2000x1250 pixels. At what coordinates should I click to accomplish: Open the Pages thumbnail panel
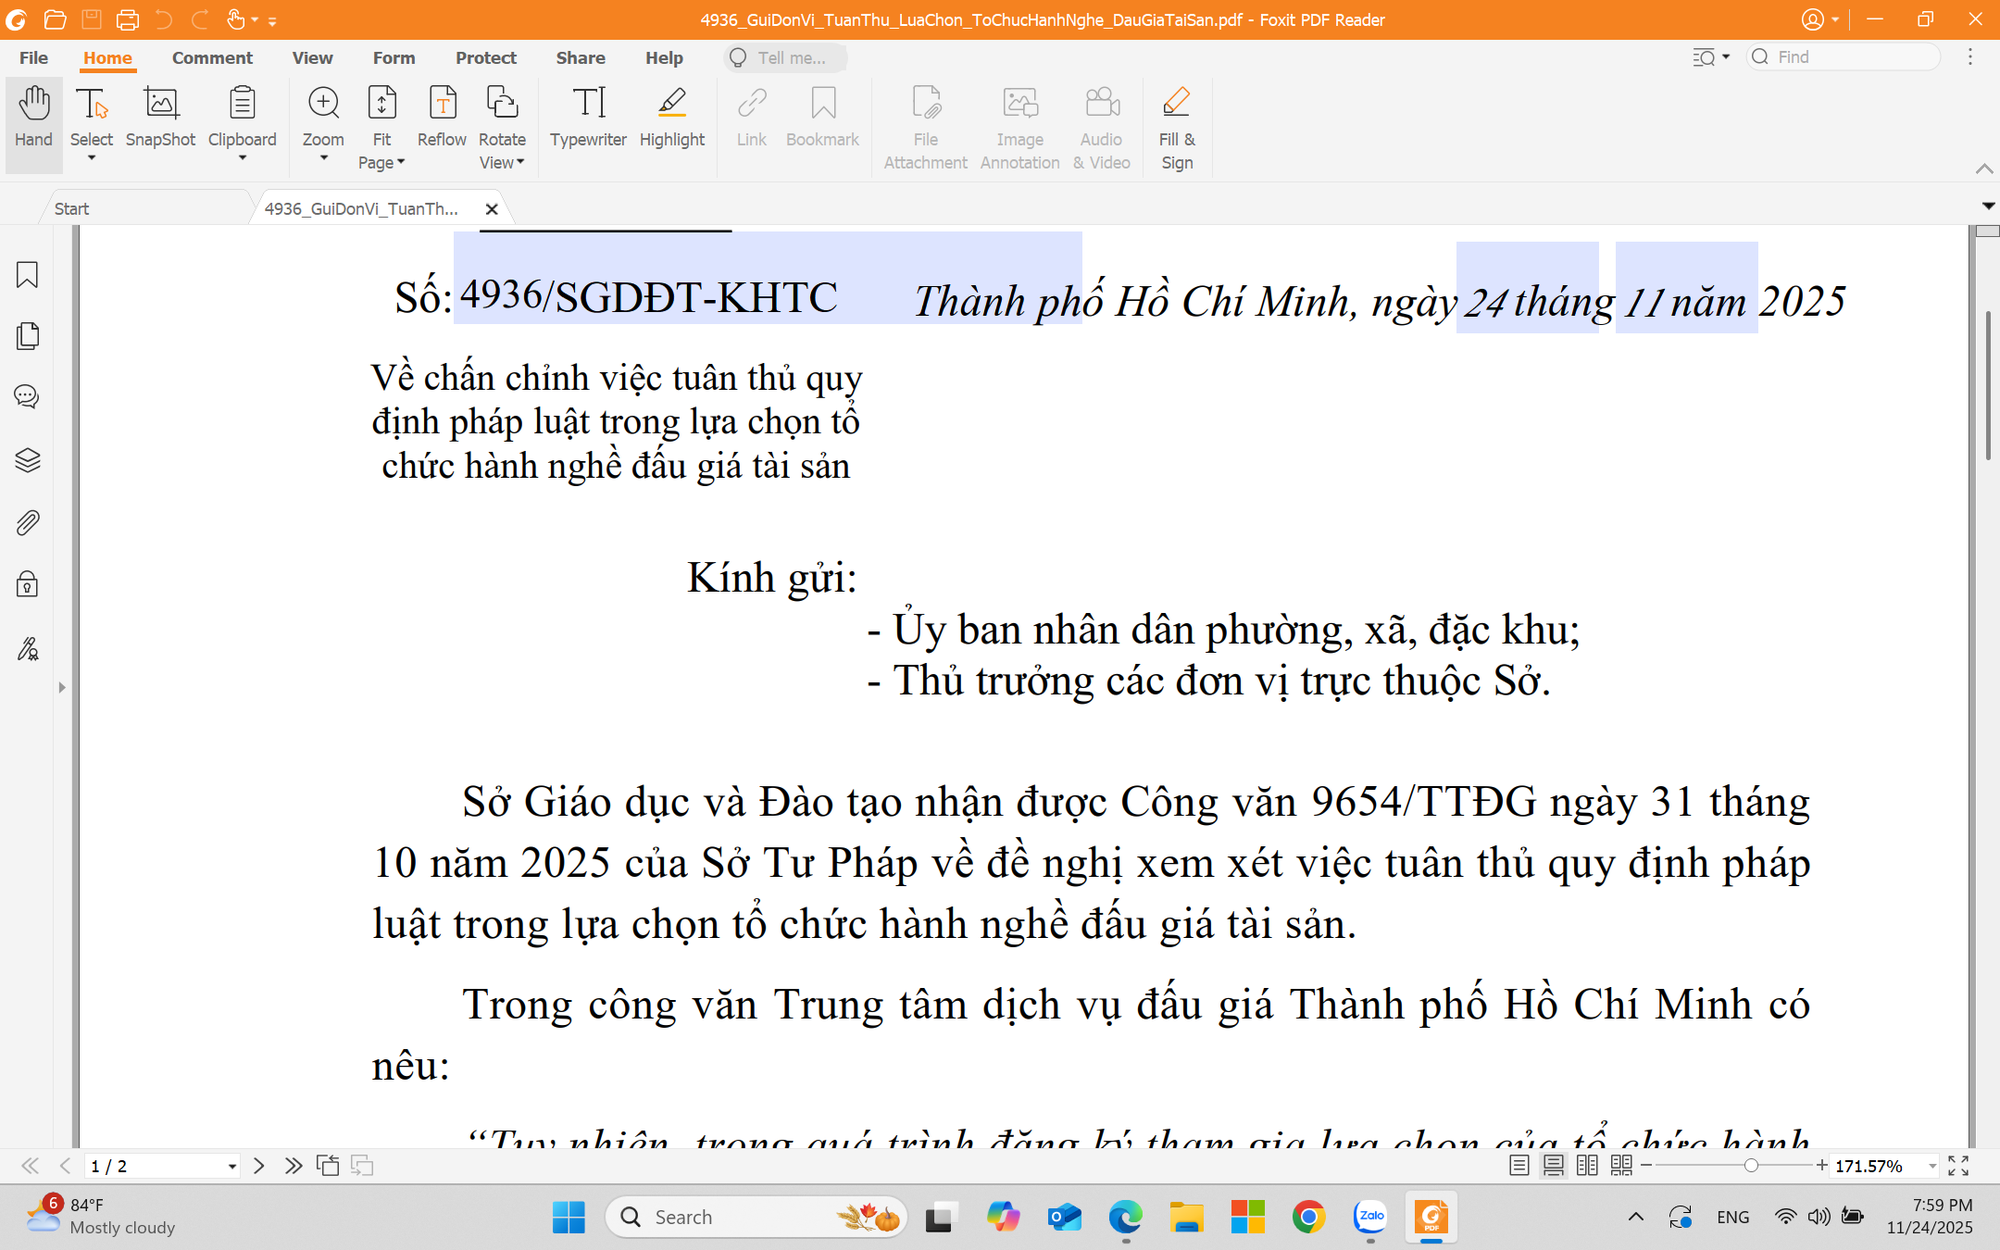point(27,336)
